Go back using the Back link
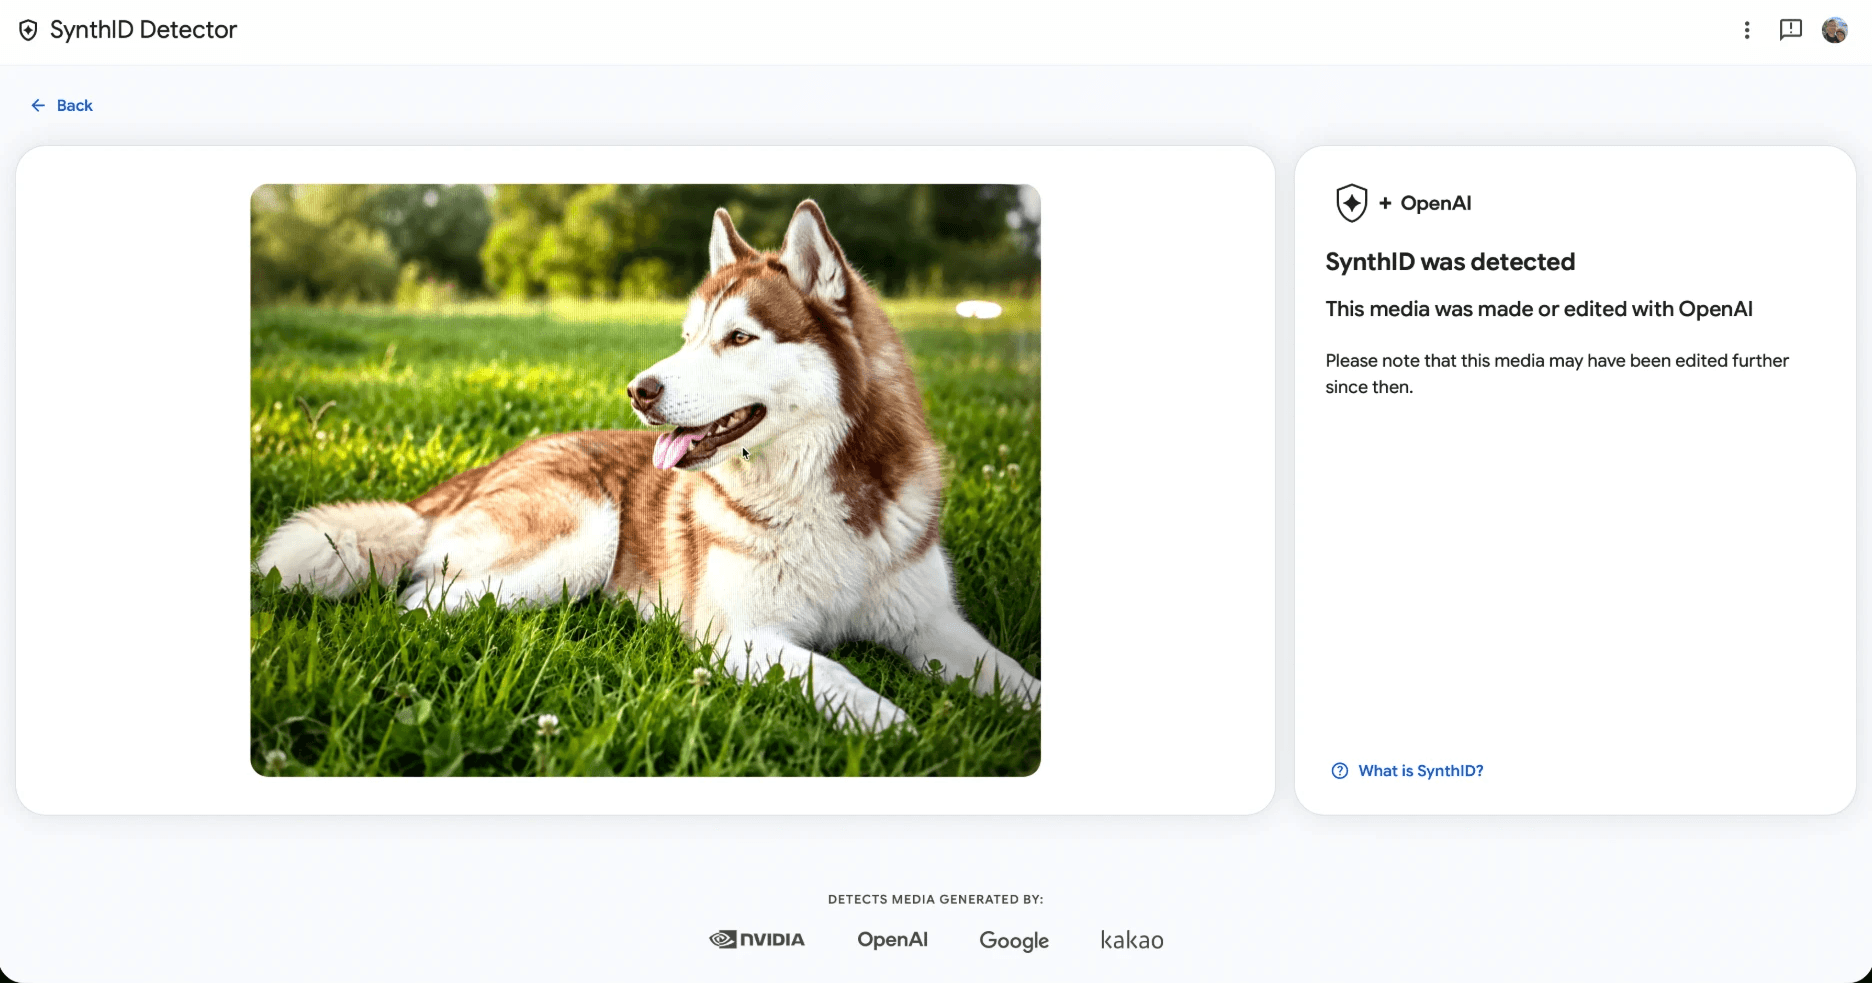The height and width of the screenshot is (983, 1872). 62,105
